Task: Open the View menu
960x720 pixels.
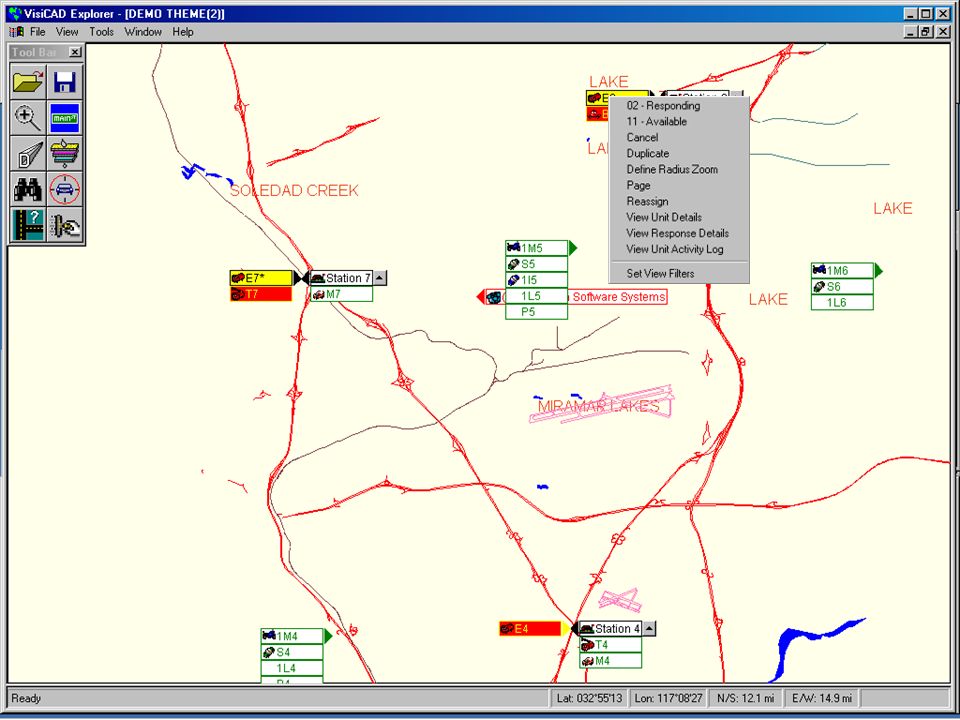Action: [x=67, y=32]
